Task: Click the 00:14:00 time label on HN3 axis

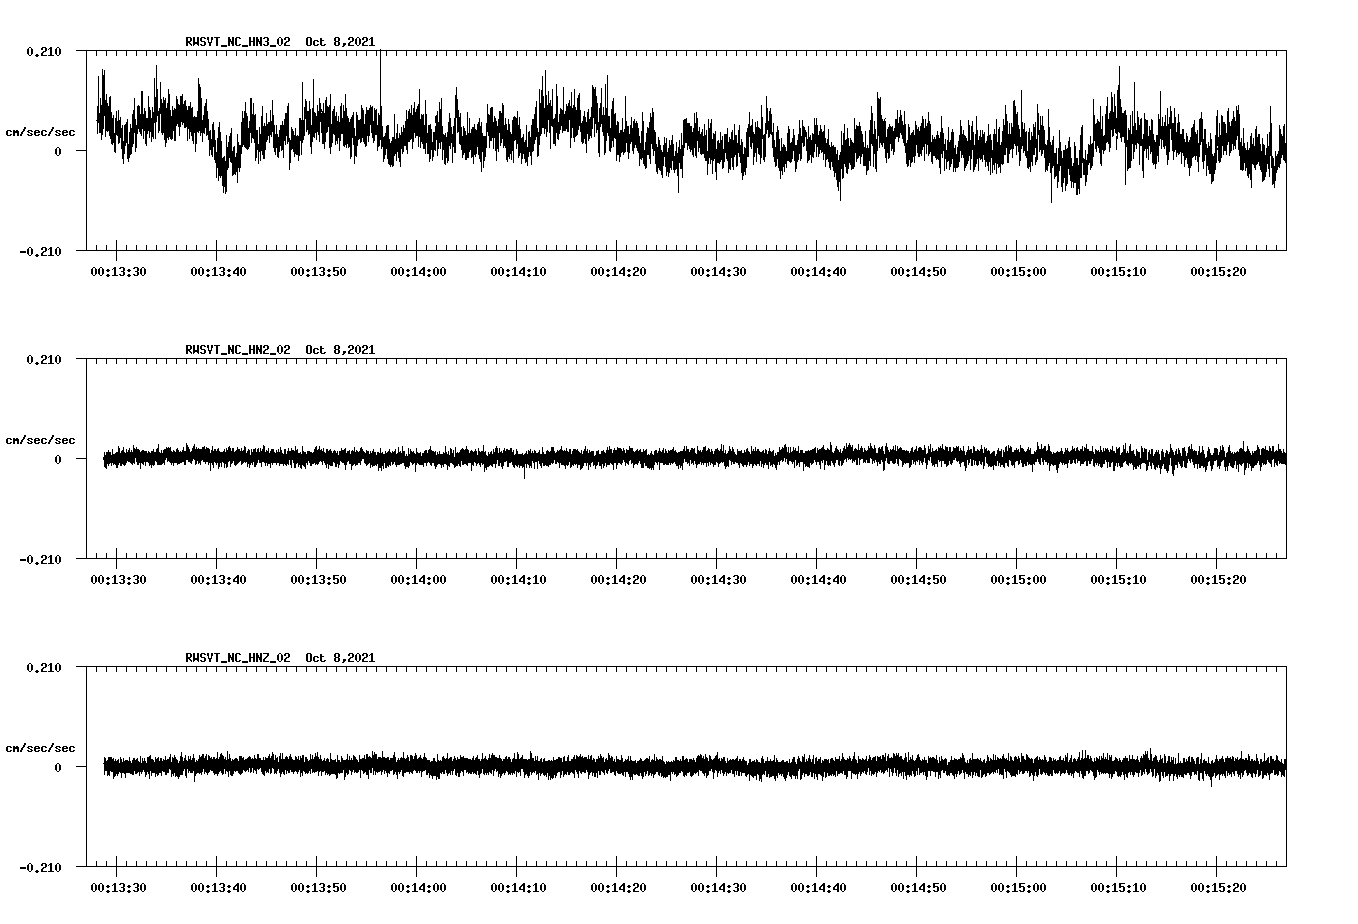Action: [419, 272]
